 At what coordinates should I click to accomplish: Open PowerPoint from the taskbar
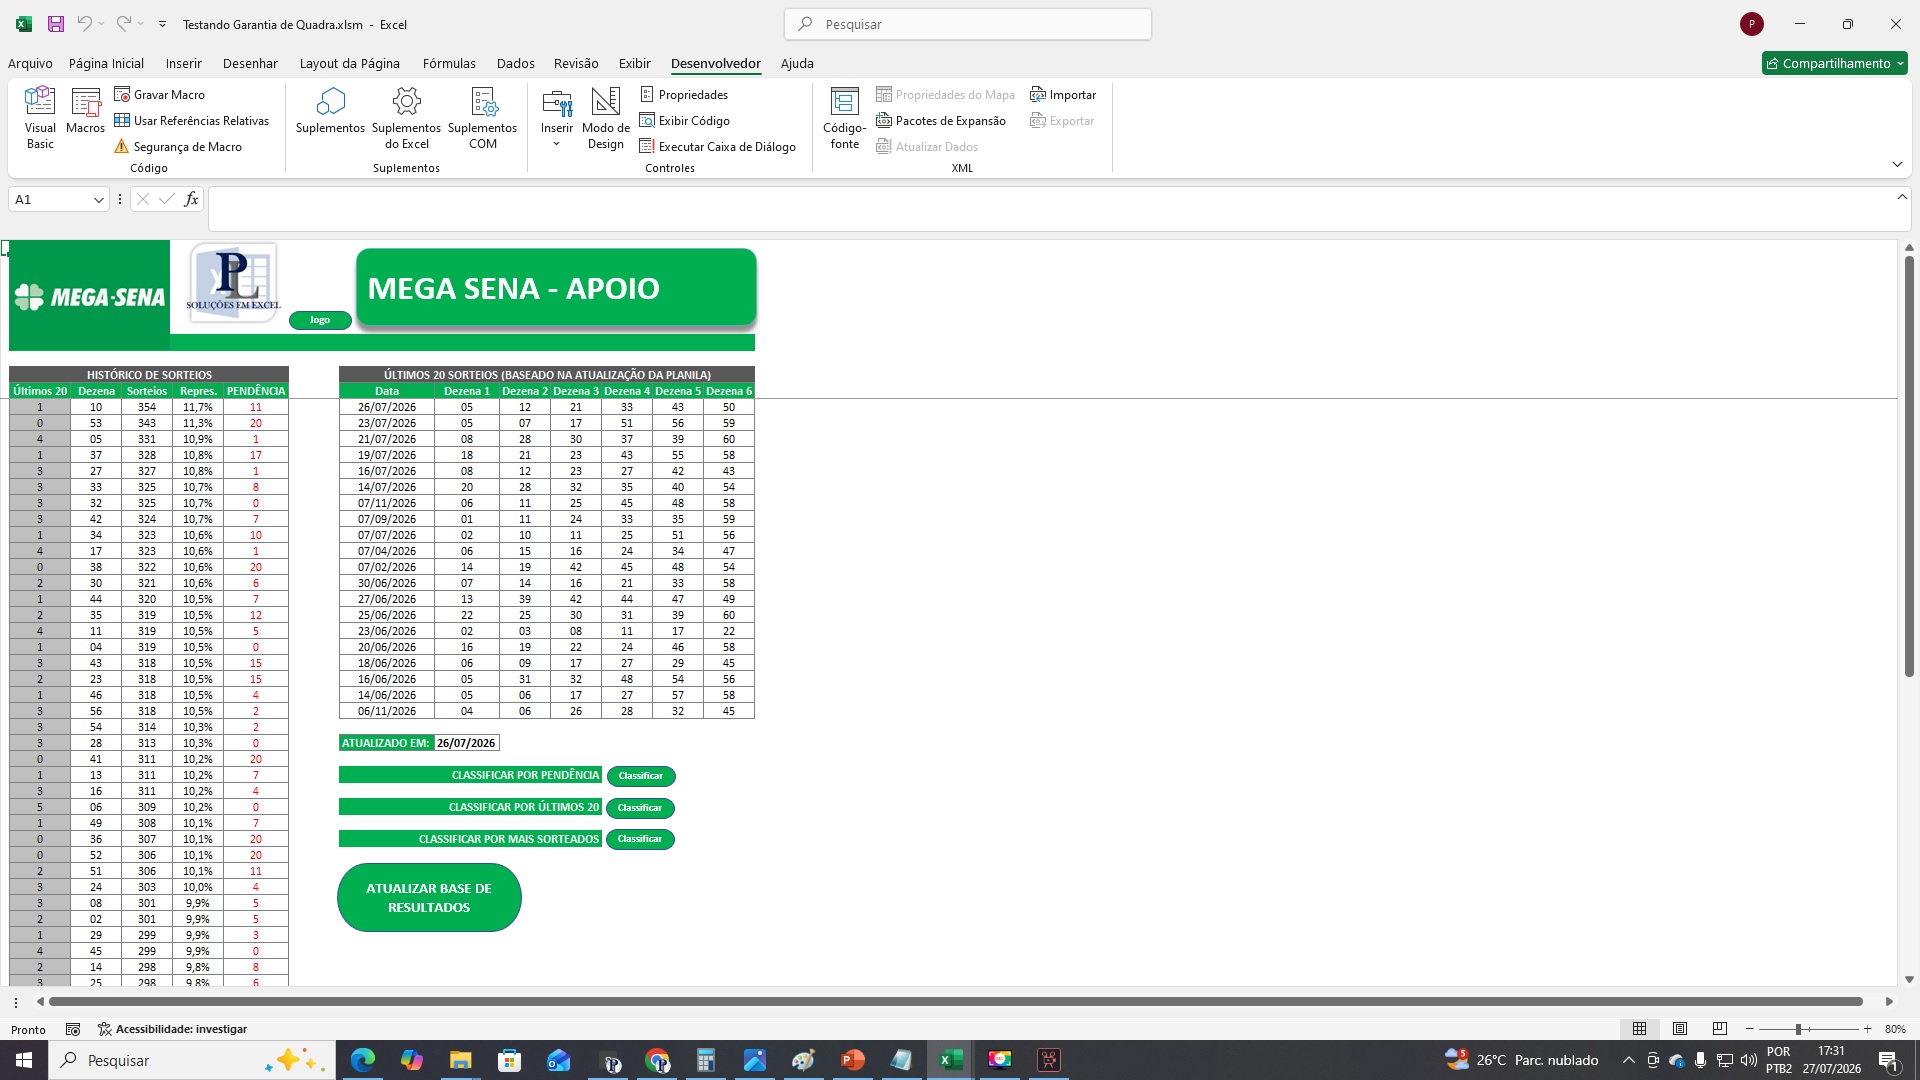click(853, 1060)
